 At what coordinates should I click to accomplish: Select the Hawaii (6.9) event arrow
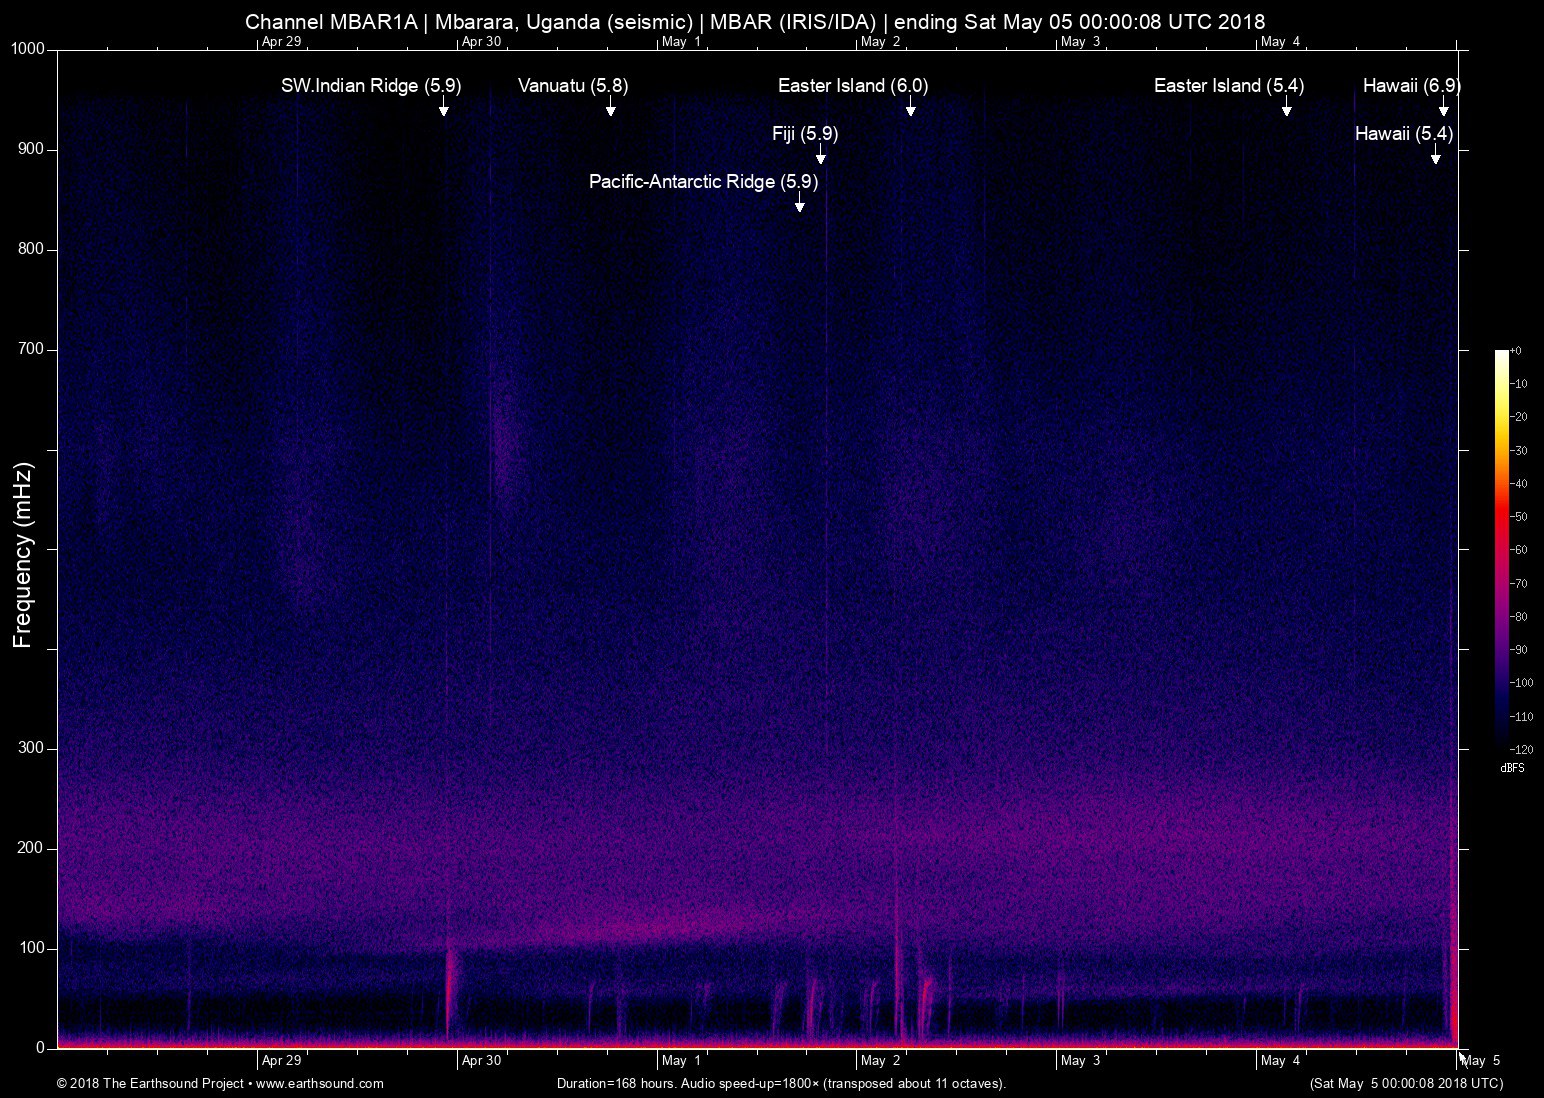pos(1443,107)
